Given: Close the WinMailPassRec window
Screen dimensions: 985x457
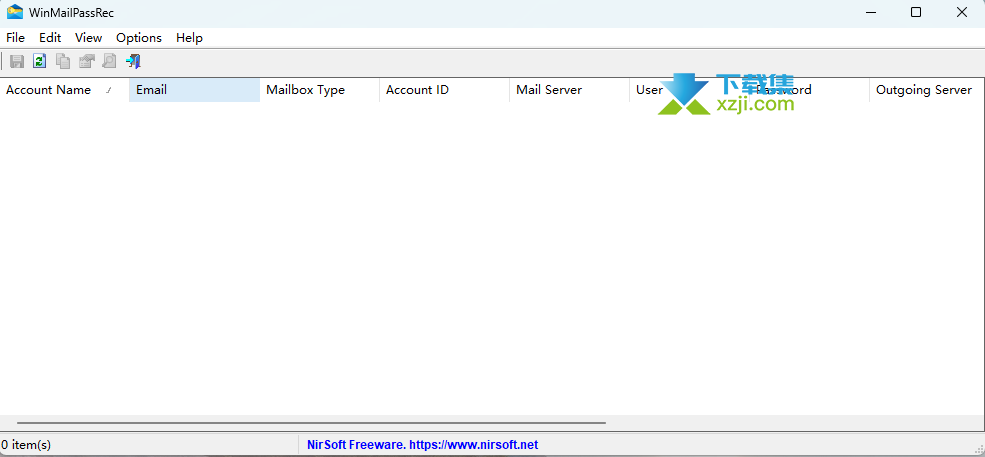Looking at the screenshot, I should (962, 12).
